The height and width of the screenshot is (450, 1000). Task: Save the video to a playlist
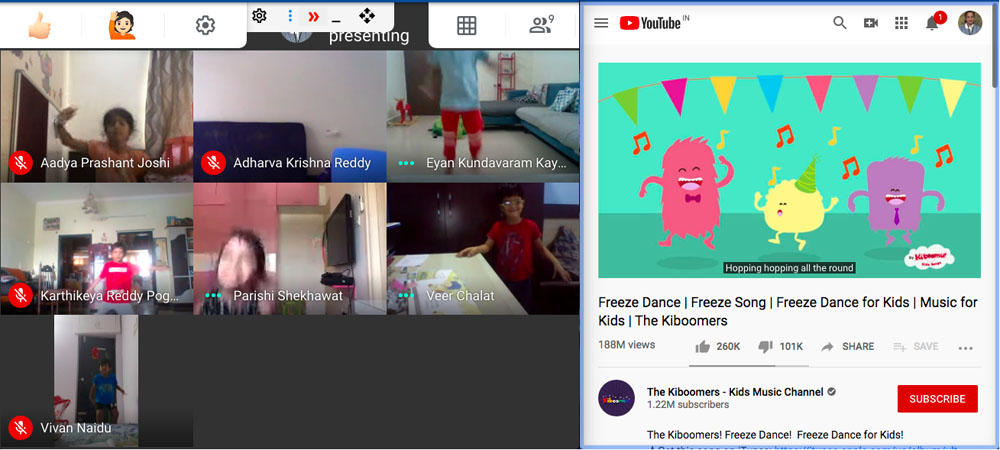pos(915,347)
